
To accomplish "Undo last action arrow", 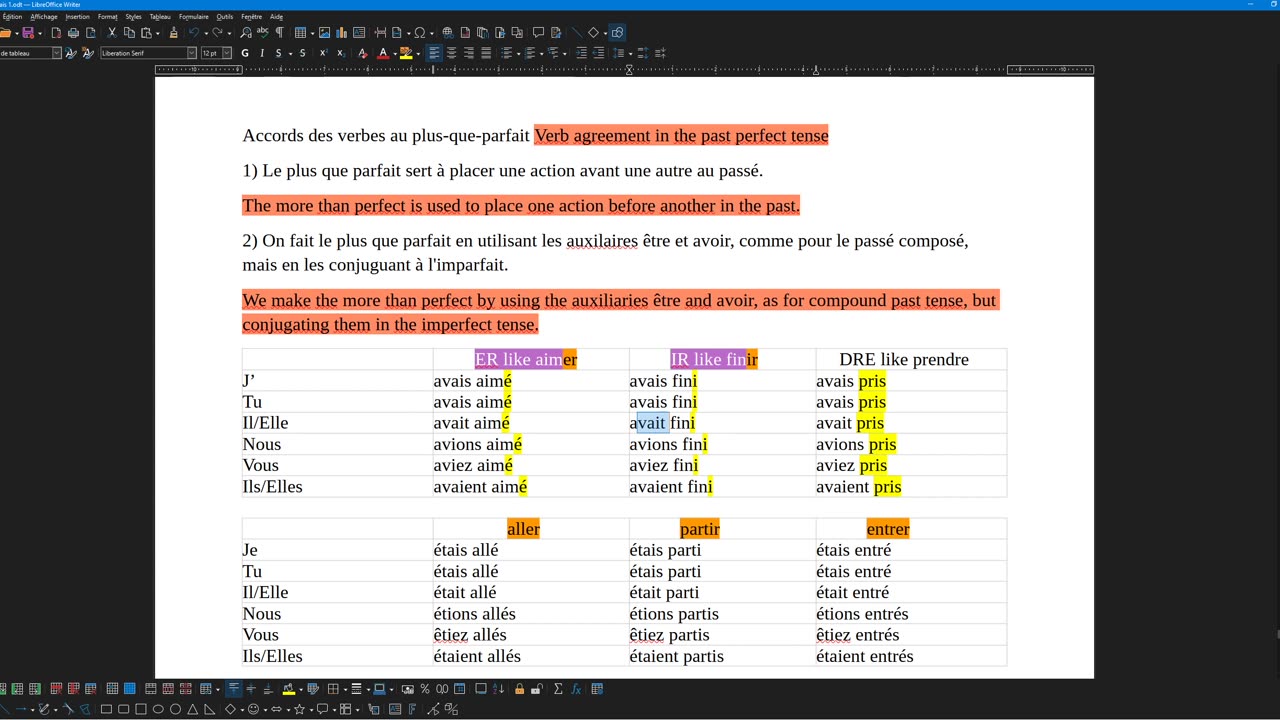I will click(x=193, y=33).
